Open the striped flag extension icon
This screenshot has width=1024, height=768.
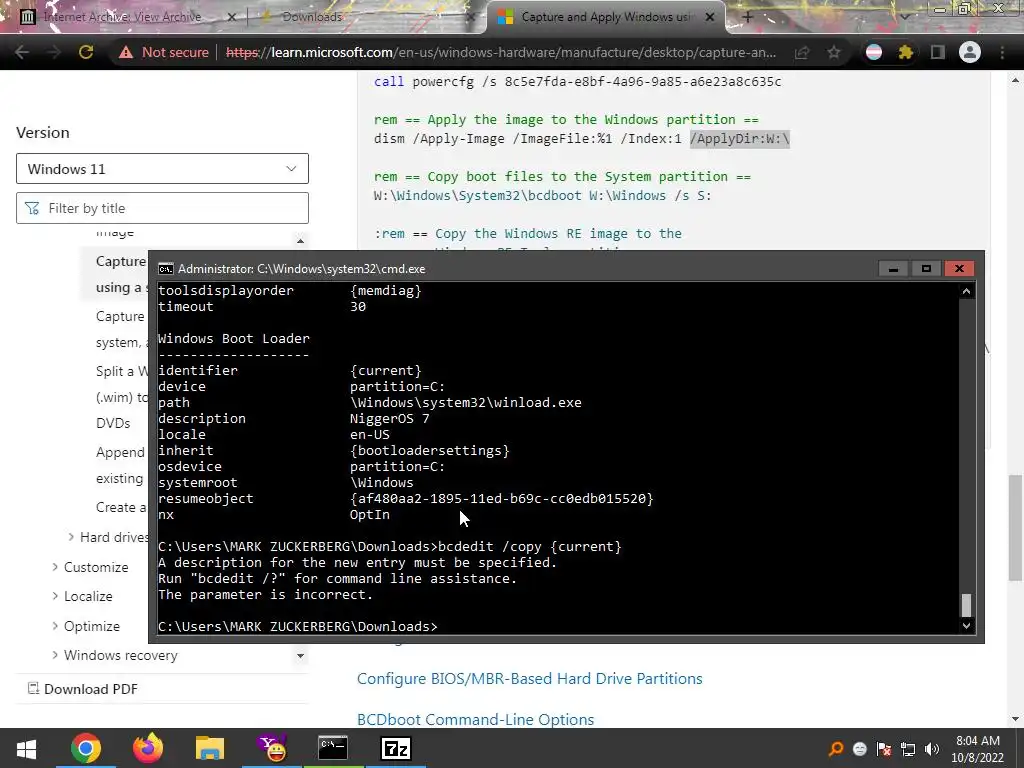(x=874, y=52)
